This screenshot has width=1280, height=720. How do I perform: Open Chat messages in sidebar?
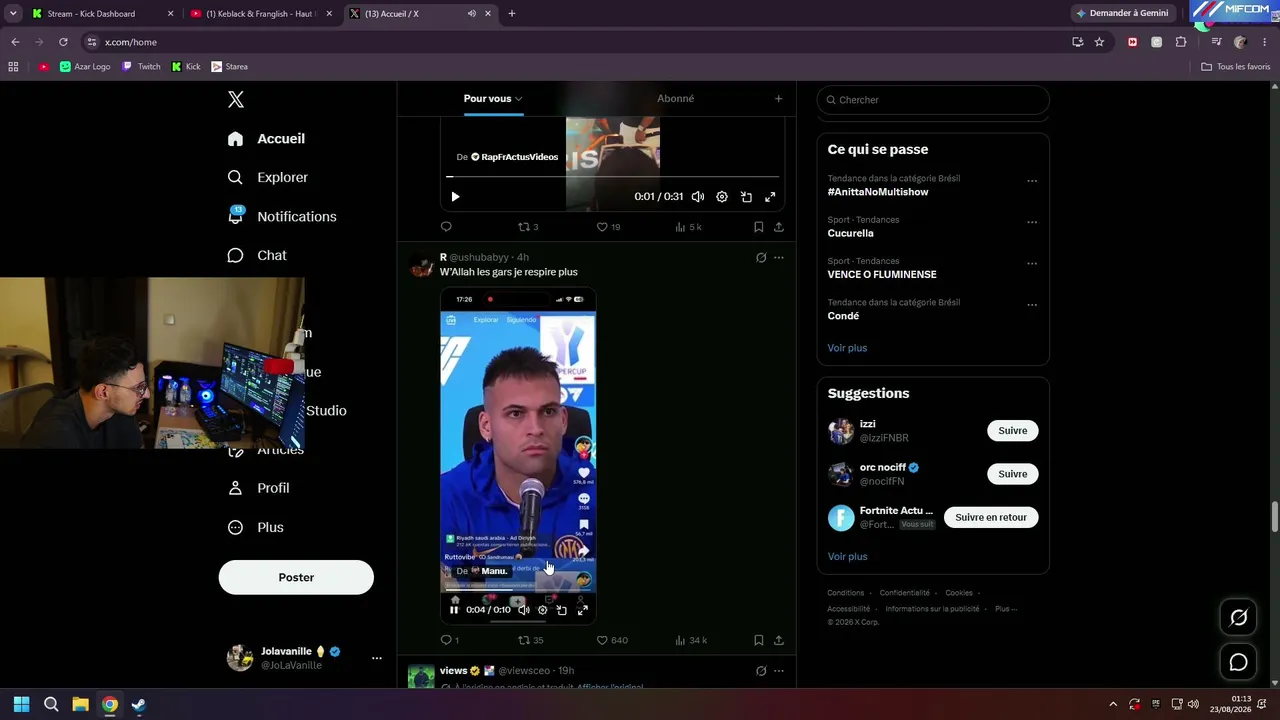coord(257,255)
